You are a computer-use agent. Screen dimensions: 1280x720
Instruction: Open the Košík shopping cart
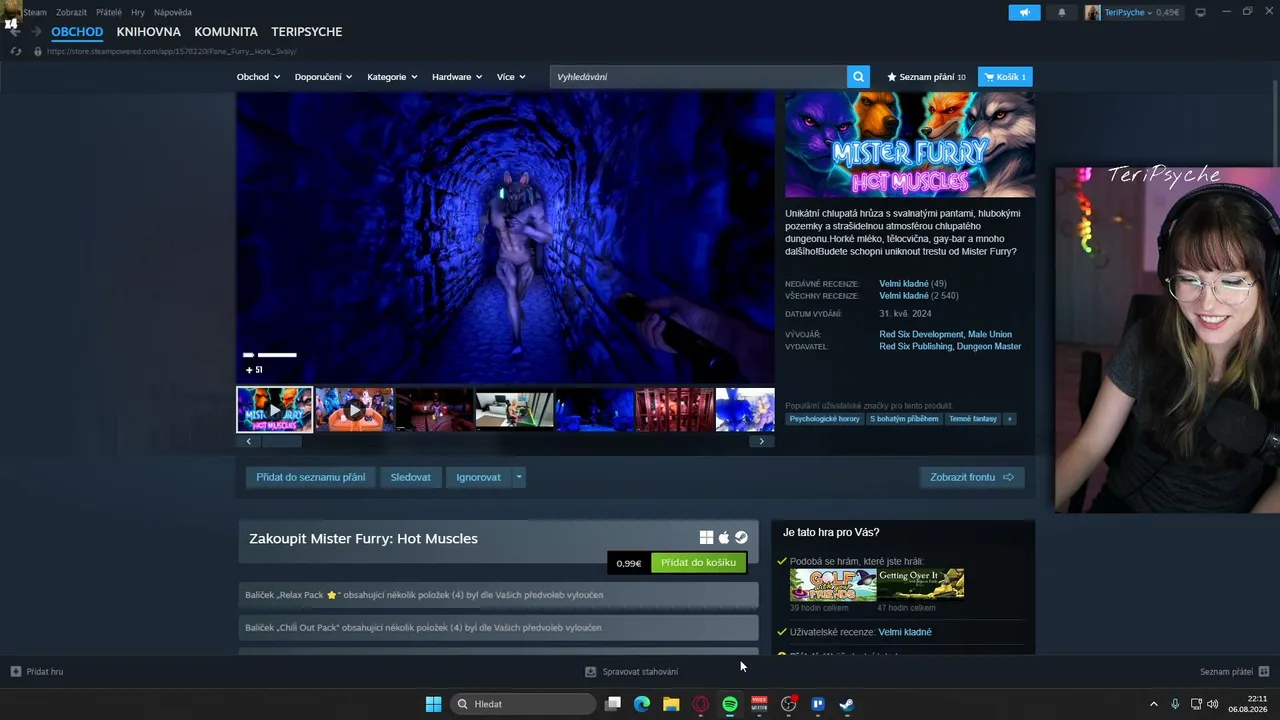tap(1005, 77)
